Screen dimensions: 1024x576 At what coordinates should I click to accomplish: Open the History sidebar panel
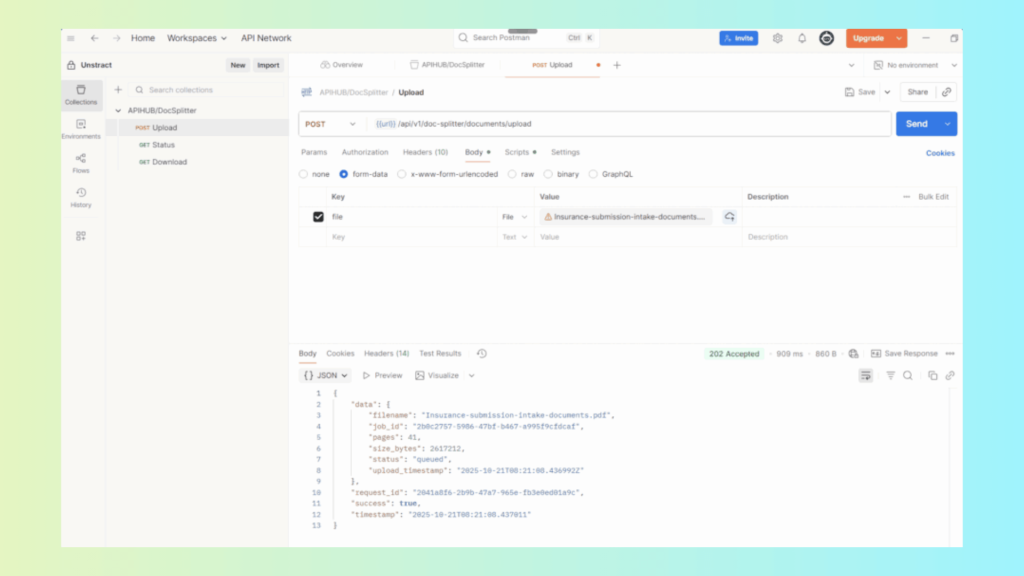tap(81, 197)
